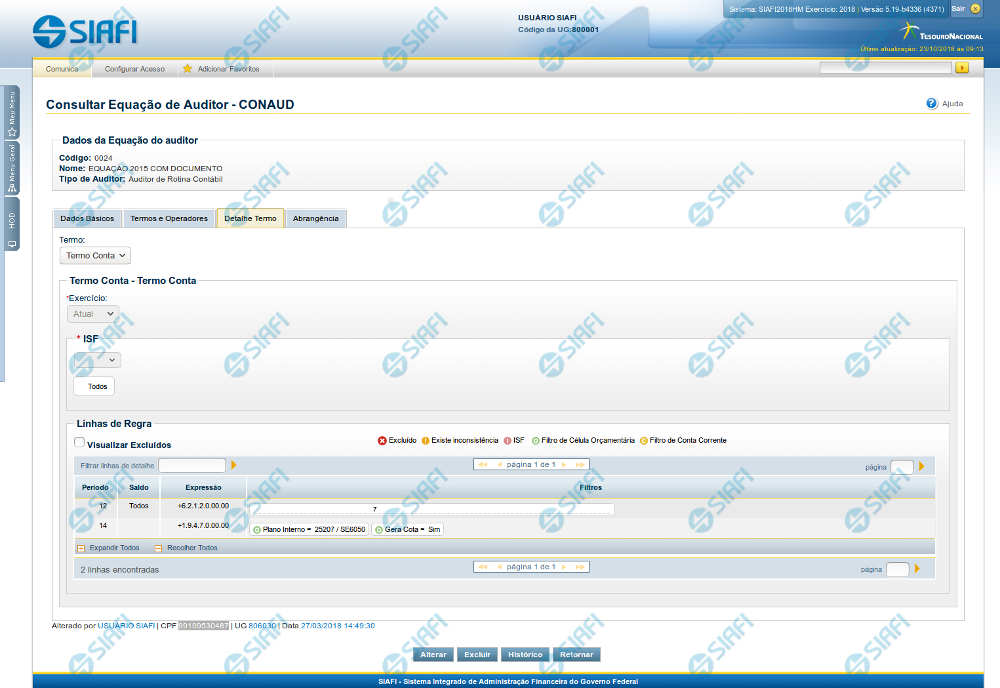Click the yellow go arrow beside the top search field
The height and width of the screenshot is (688, 1000).
[962, 68]
